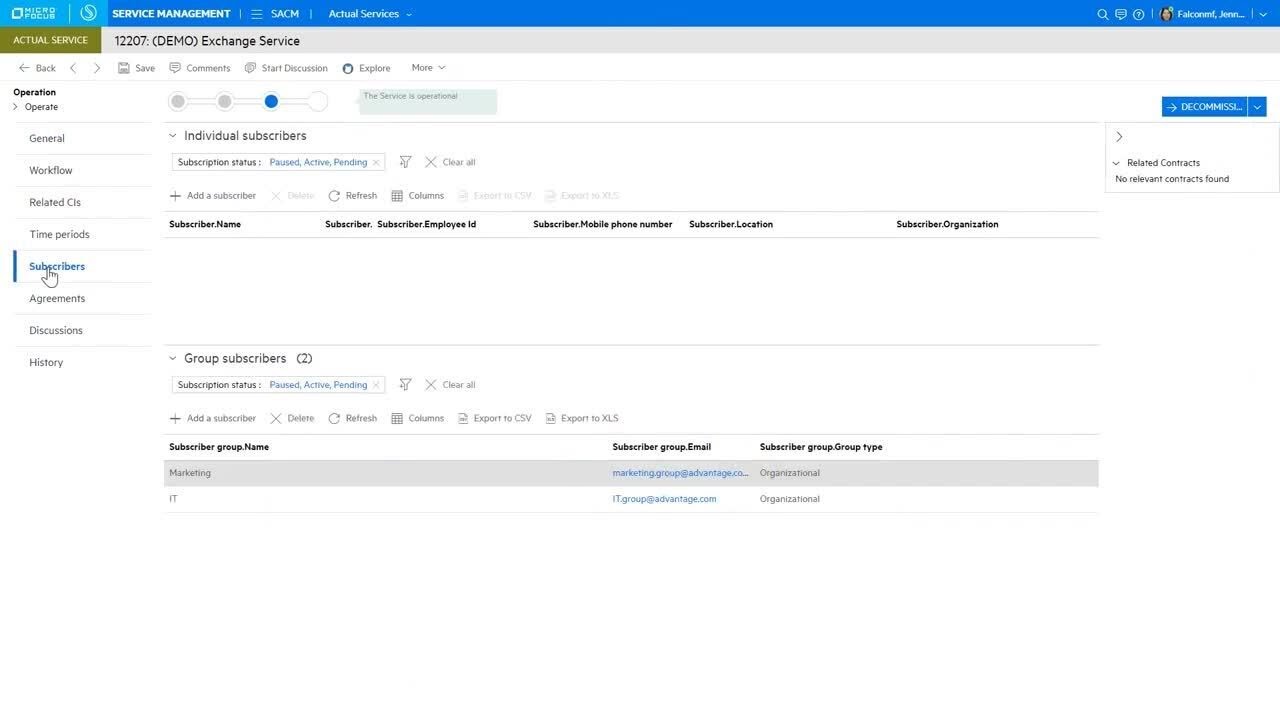The width and height of the screenshot is (1280, 720).
Task: Select the current blue workflow phase circle
Action: pos(271,101)
